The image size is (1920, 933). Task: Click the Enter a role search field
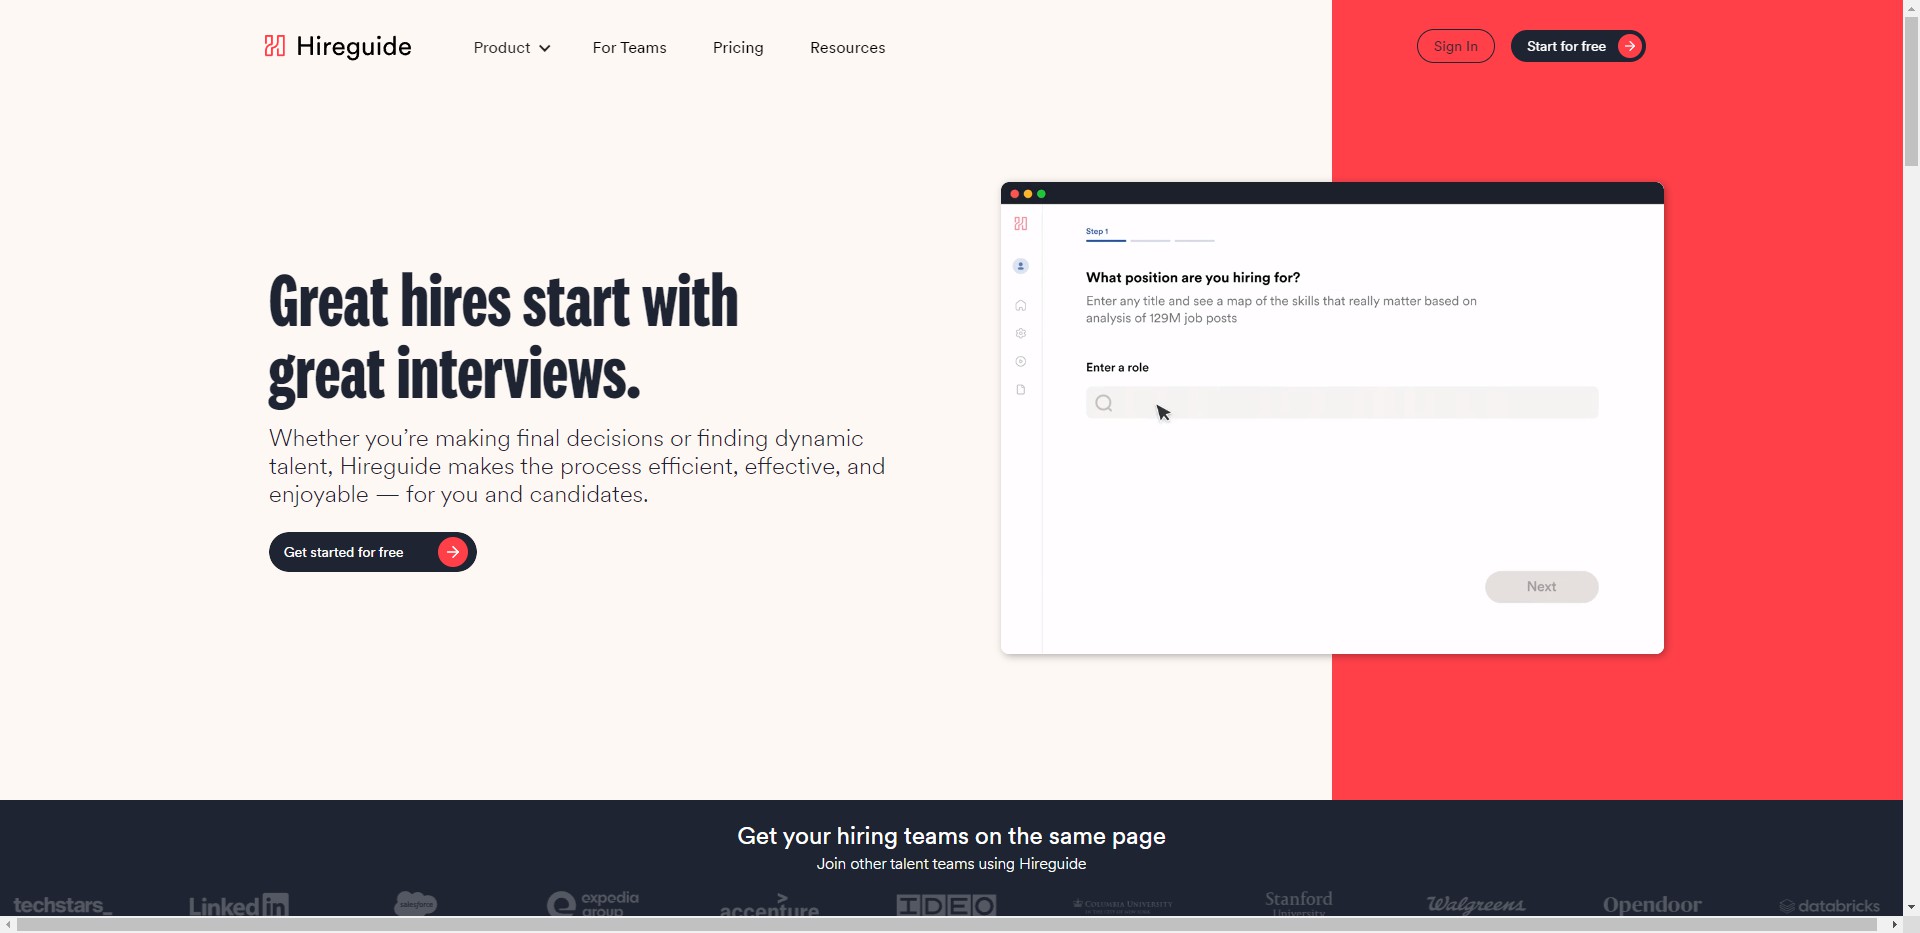[1341, 402]
